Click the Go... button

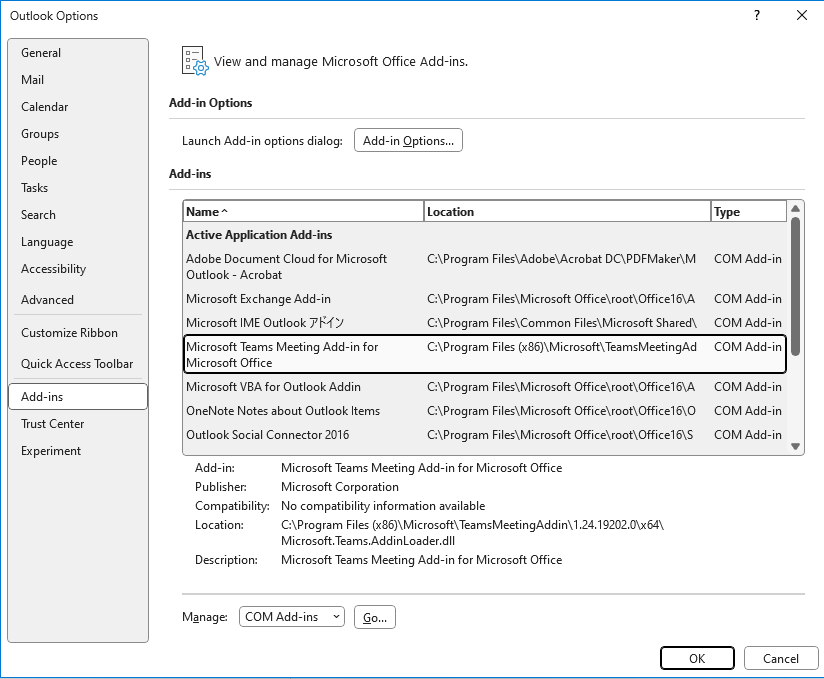[375, 617]
